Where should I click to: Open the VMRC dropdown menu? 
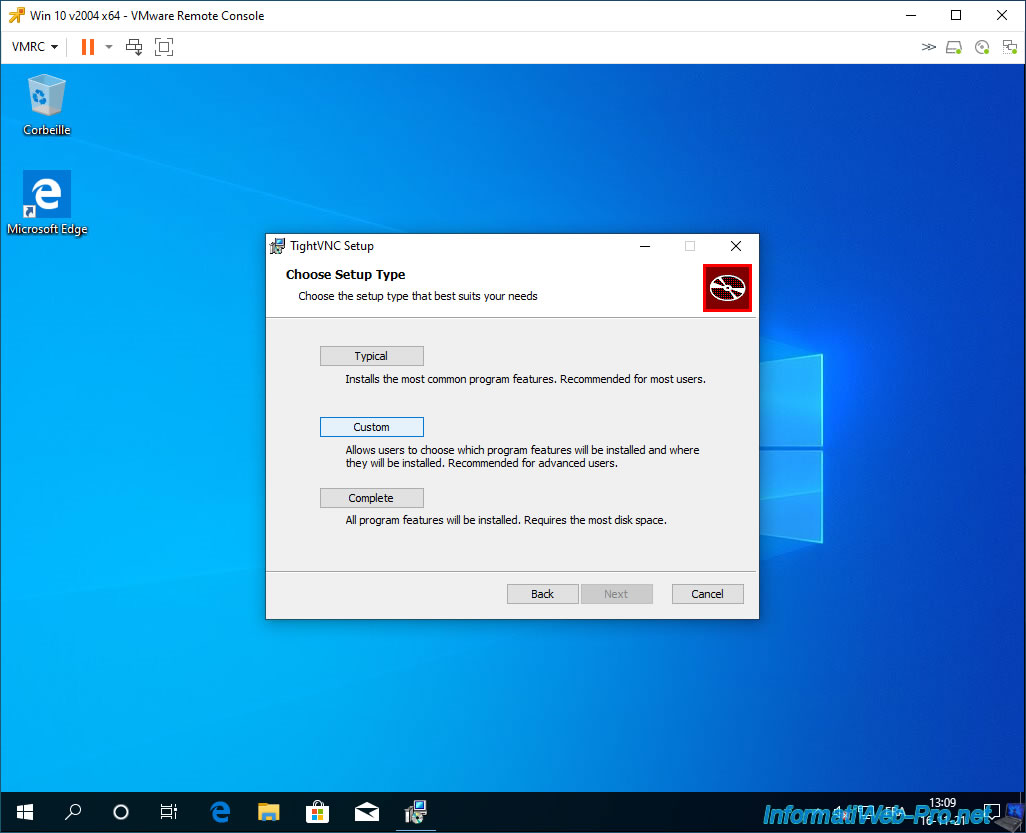(35, 47)
